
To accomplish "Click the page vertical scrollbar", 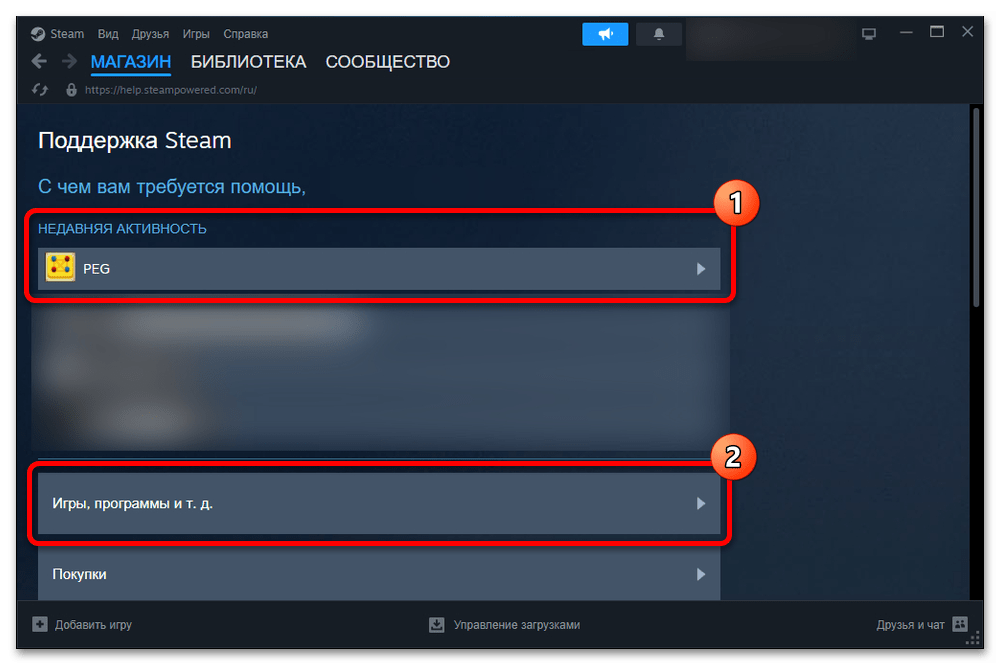I will [976, 208].
